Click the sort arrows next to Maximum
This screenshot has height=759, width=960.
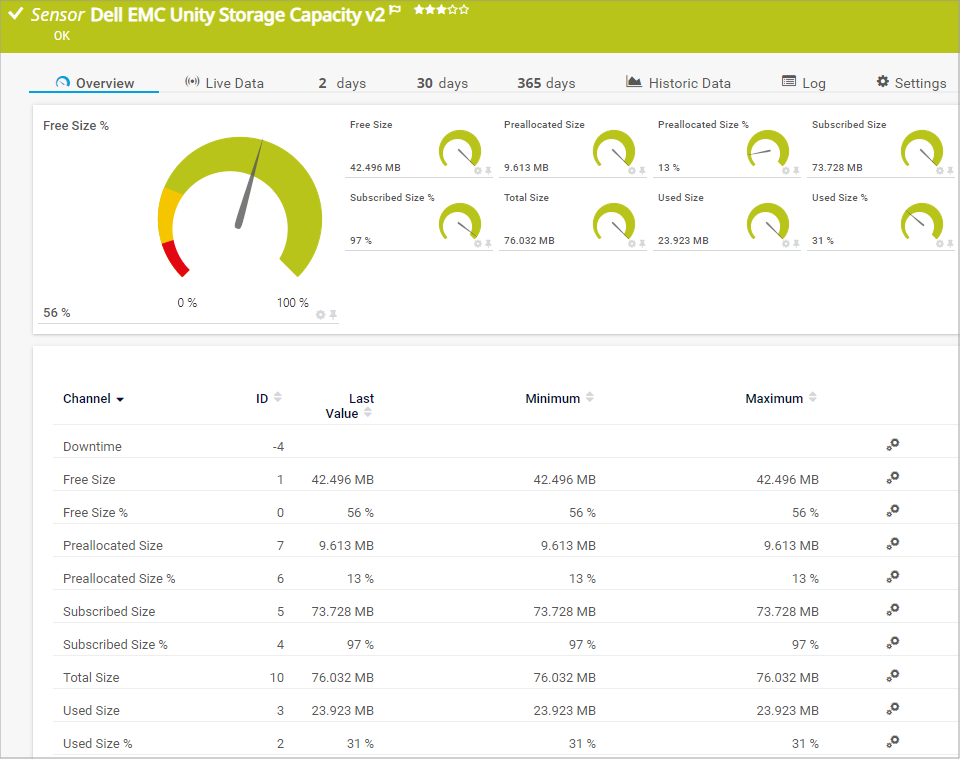pos(811,398)
